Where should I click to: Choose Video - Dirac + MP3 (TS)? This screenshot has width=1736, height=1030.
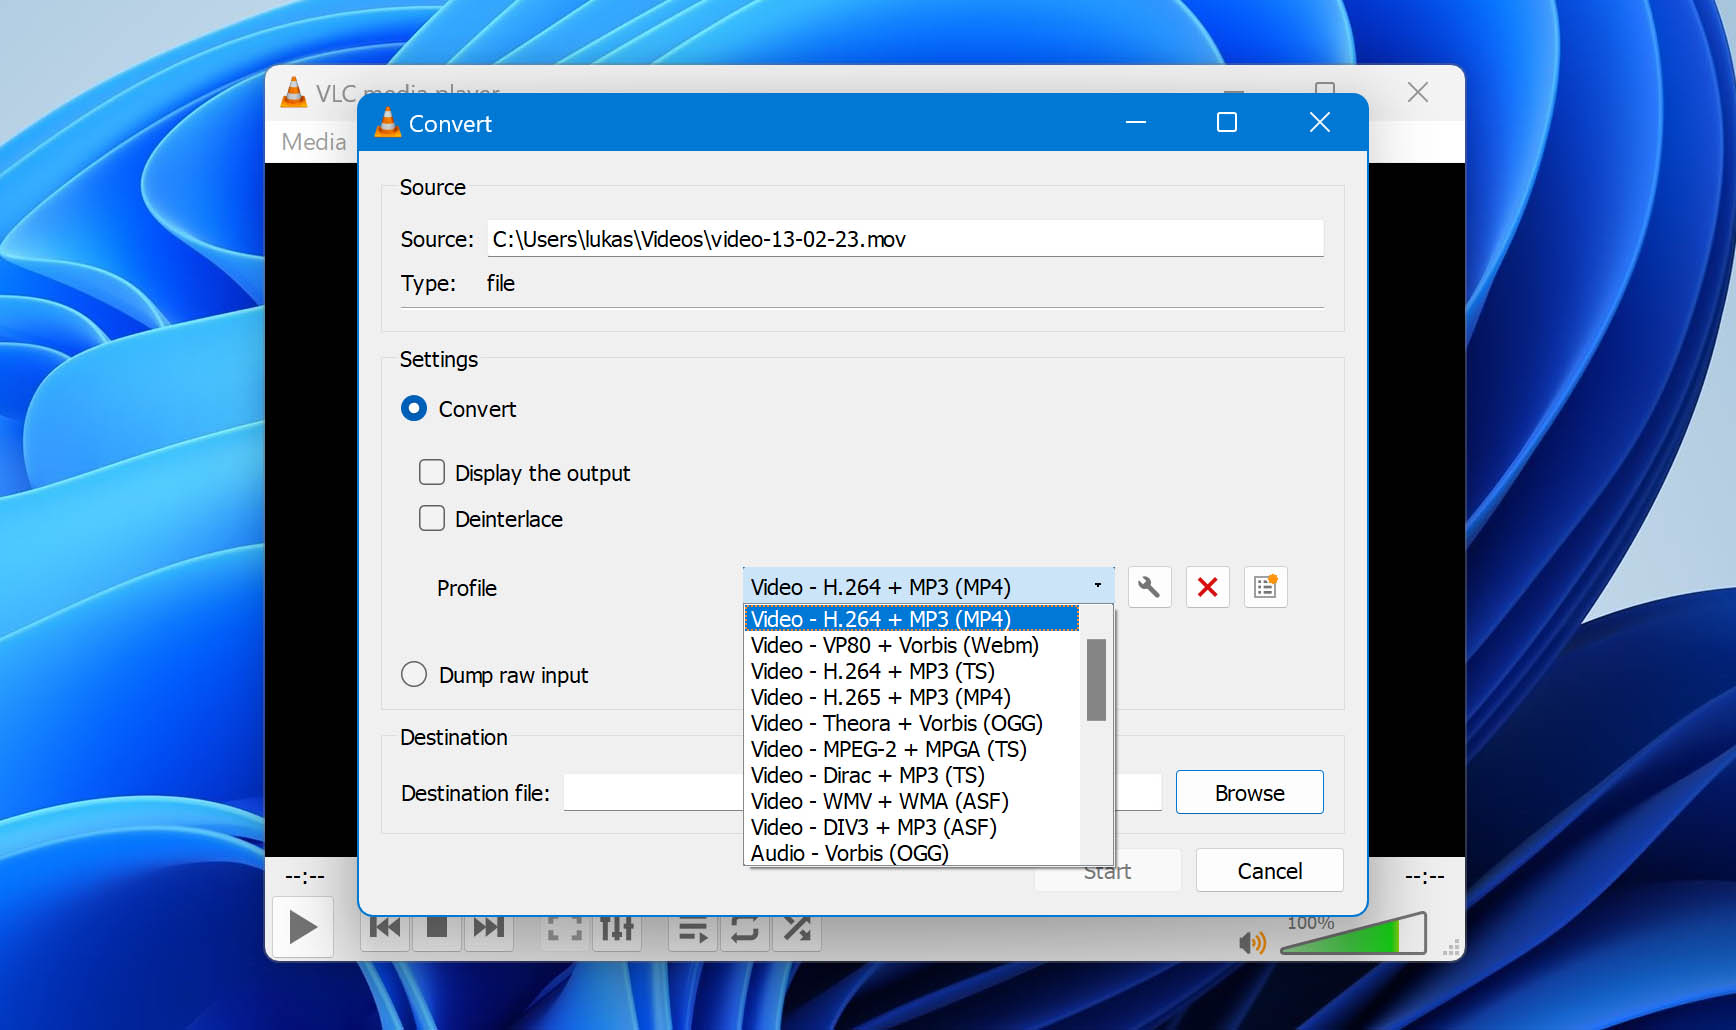(912, 775)
